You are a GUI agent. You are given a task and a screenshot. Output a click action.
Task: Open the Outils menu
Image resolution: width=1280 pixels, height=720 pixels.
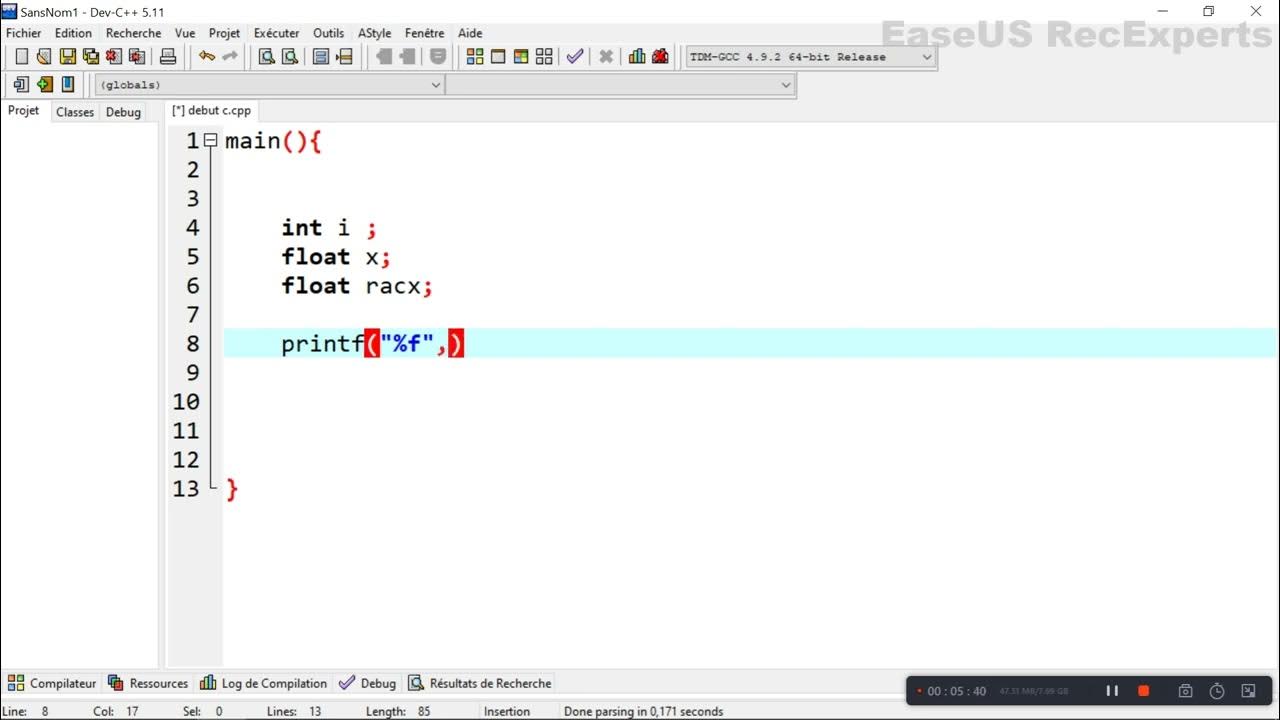click(329, 33)
